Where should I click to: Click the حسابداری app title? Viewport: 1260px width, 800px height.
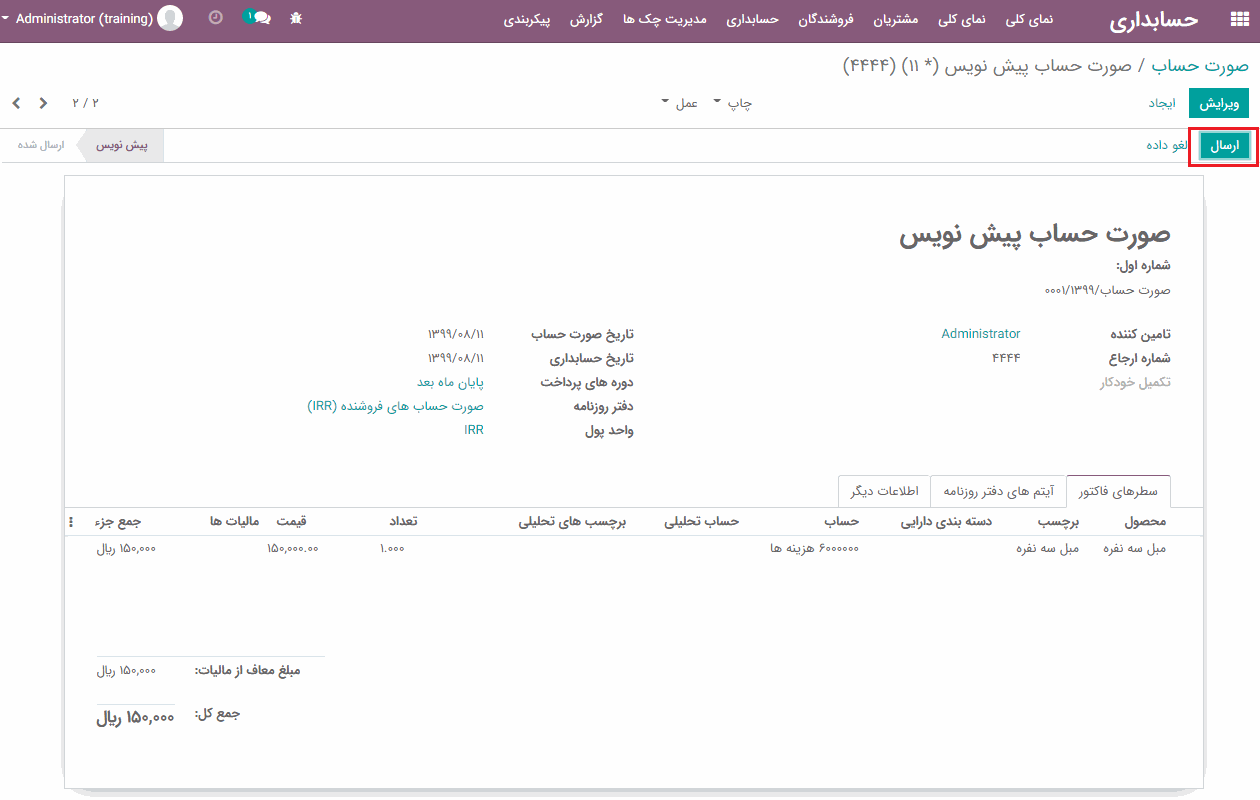click(x=1153, y=19)
